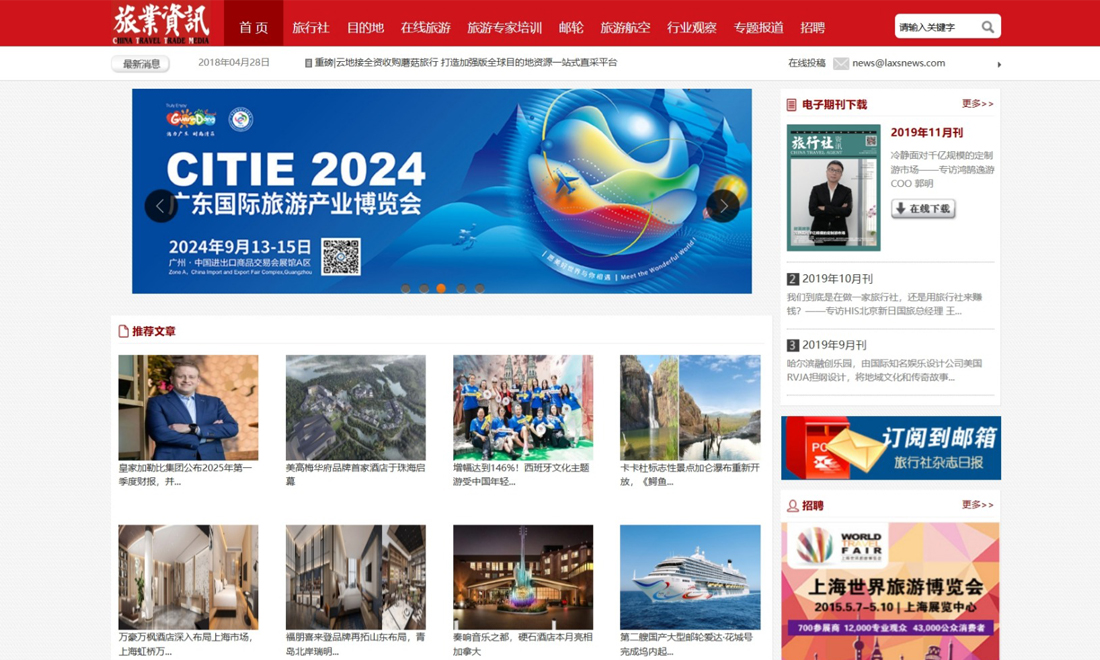Open the 爱达·花城号 cruise ship thumbnail
The image size is (1100, 660).
click(690, 577)
